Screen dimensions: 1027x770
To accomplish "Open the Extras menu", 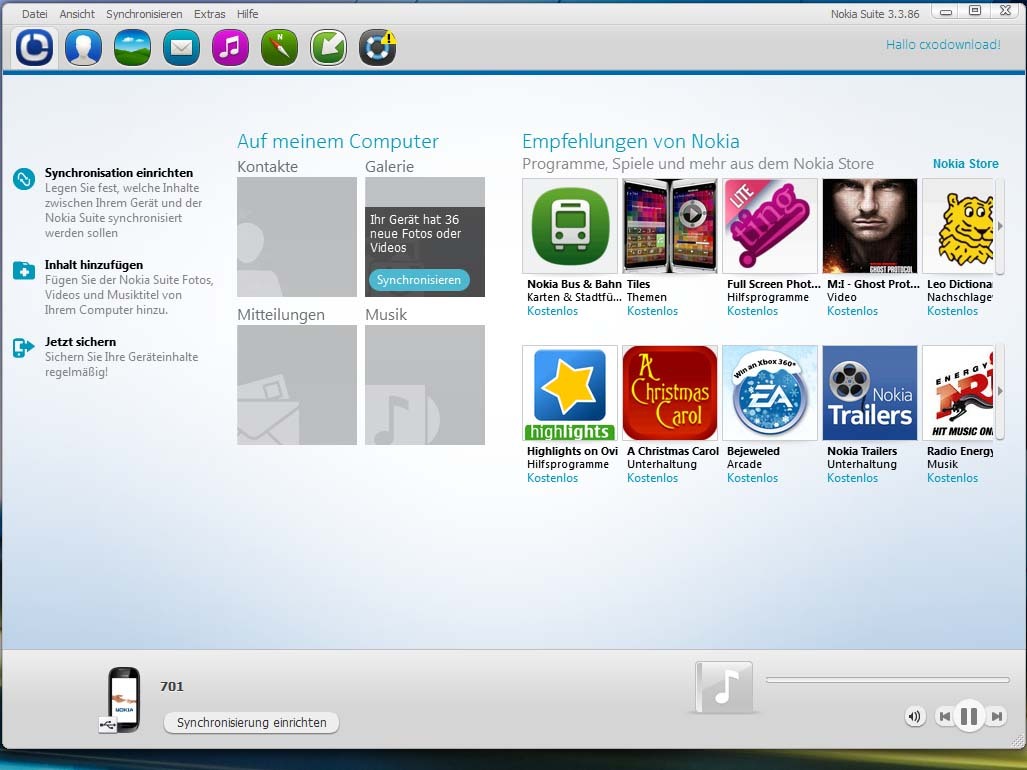I will click(x=210, y=14).
